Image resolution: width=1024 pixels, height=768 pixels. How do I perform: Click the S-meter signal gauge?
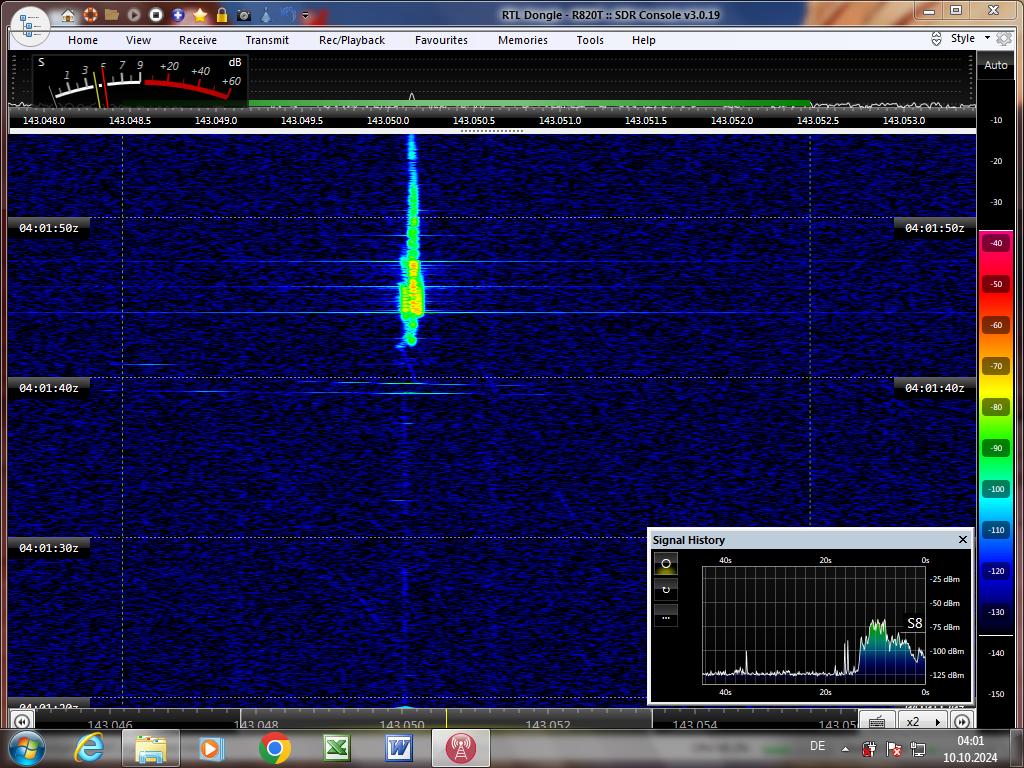point(140,81)
